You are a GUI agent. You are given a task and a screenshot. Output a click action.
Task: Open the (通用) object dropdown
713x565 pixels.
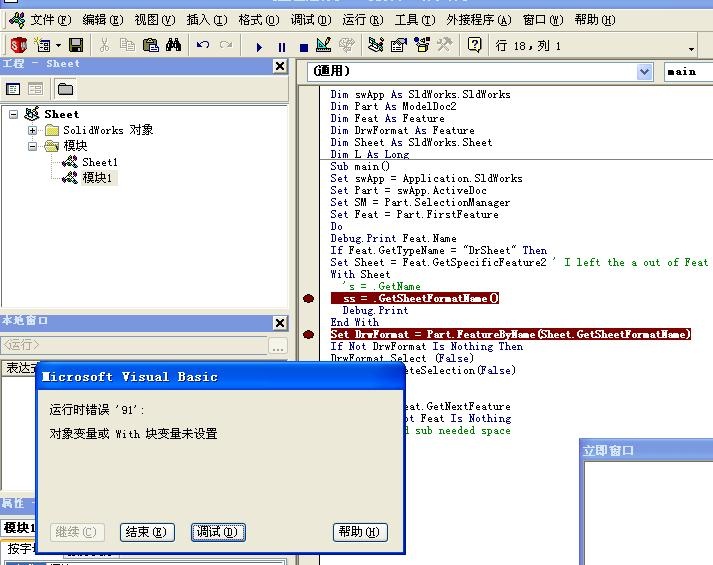pyautogui.click(x=644, y=72)
